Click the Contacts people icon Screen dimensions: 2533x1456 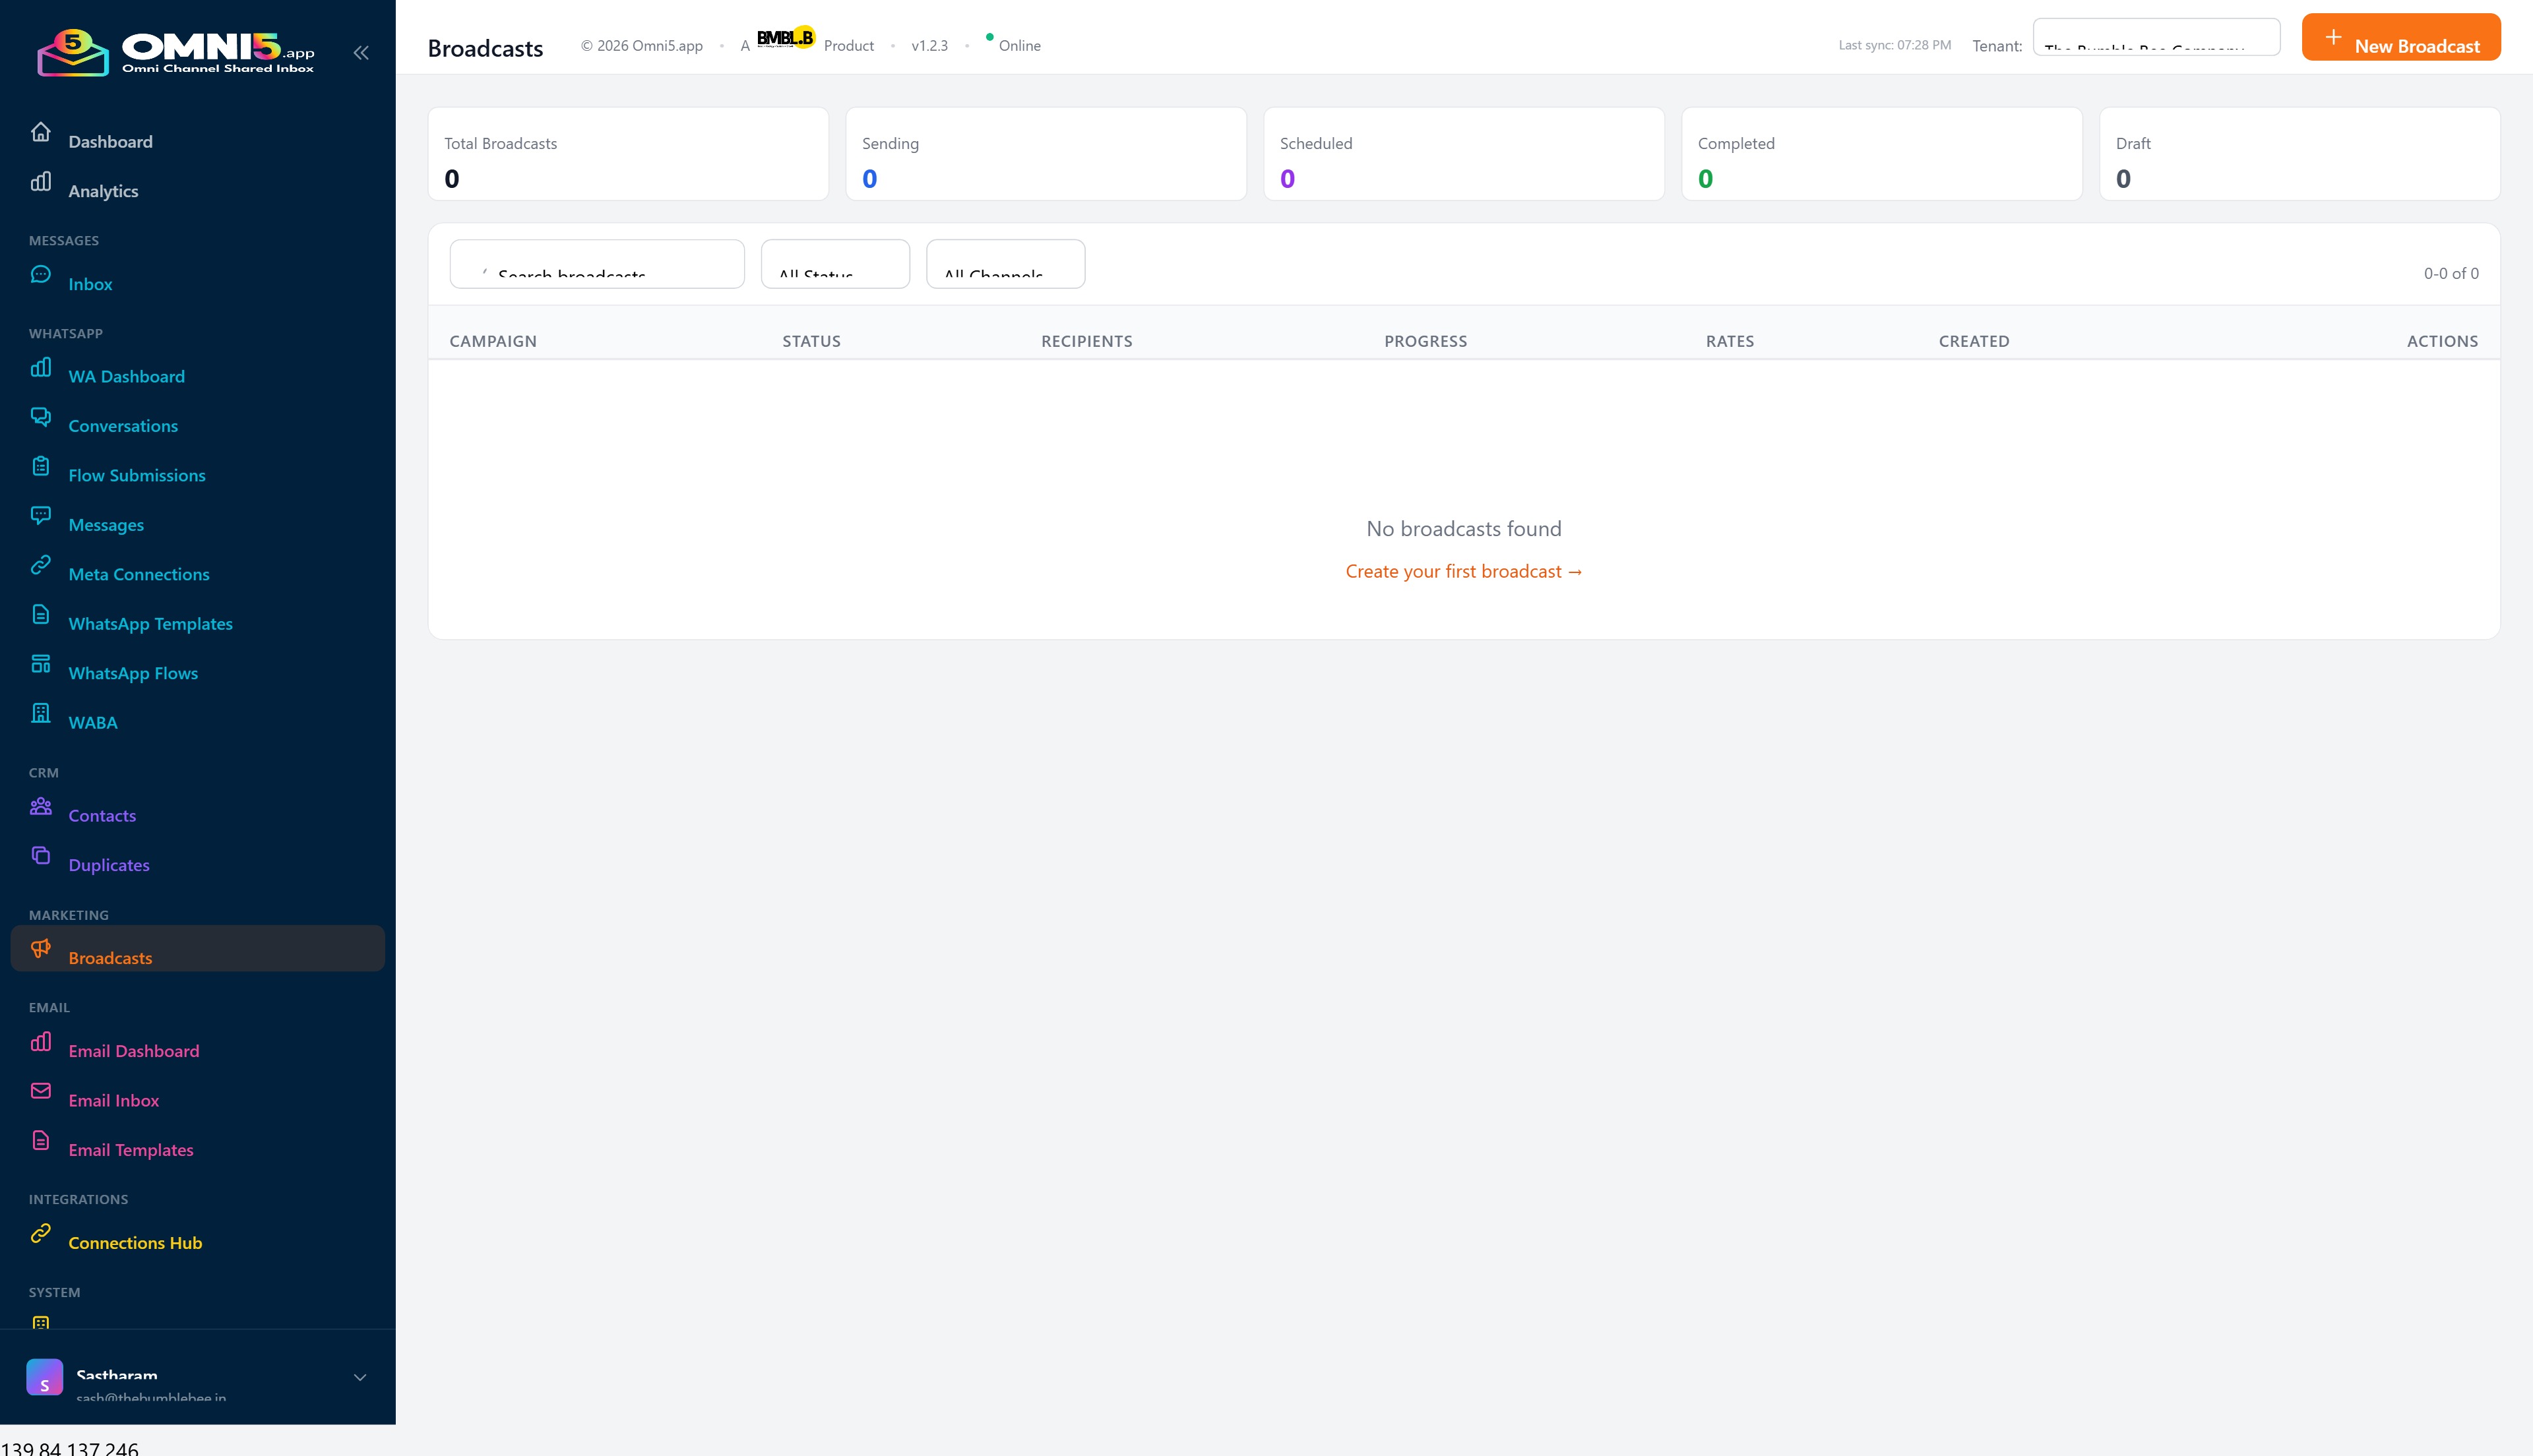click(41, 806)
